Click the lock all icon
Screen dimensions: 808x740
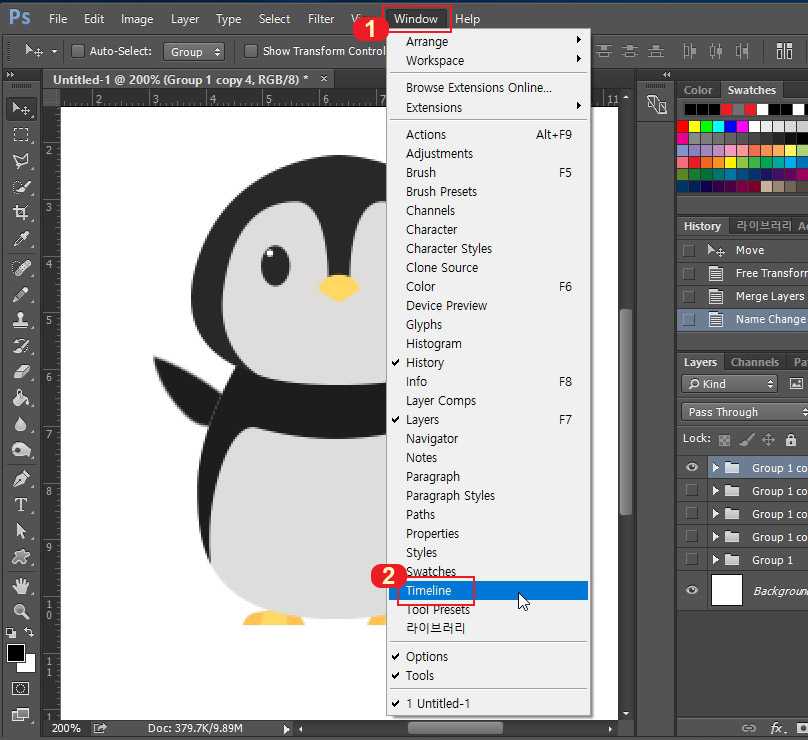click(x=790, y=440)
